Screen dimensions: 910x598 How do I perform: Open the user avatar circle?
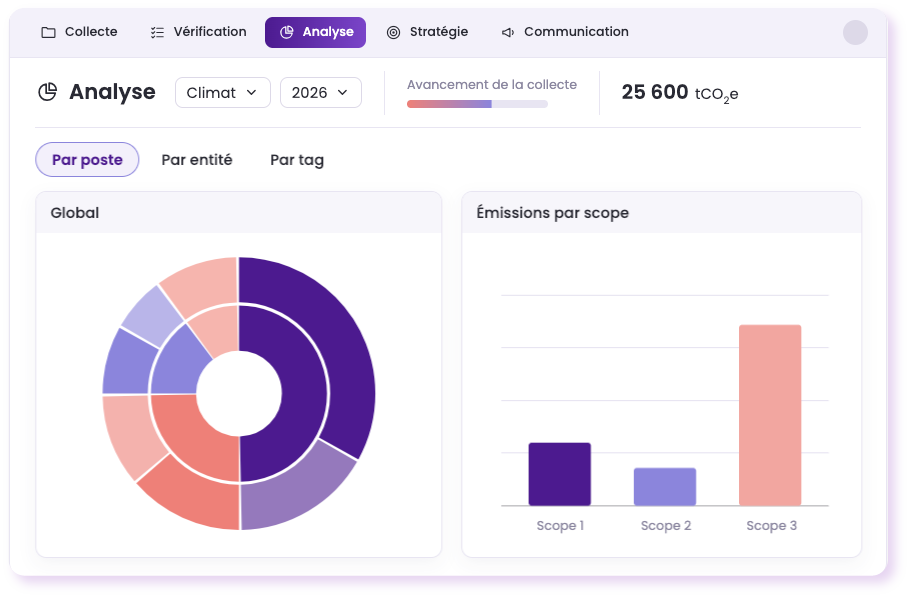pos(855,33)
